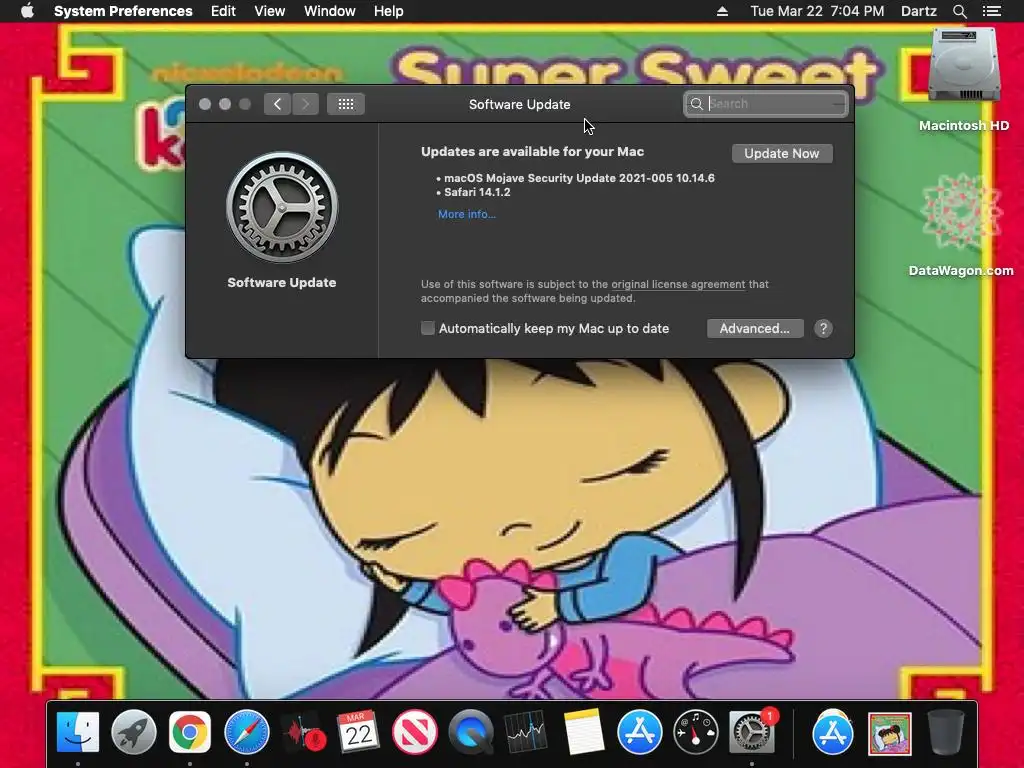The height and width of the screenshot is (768, 1024).
Task: Click the Update Now button
Action: point(782,153)
